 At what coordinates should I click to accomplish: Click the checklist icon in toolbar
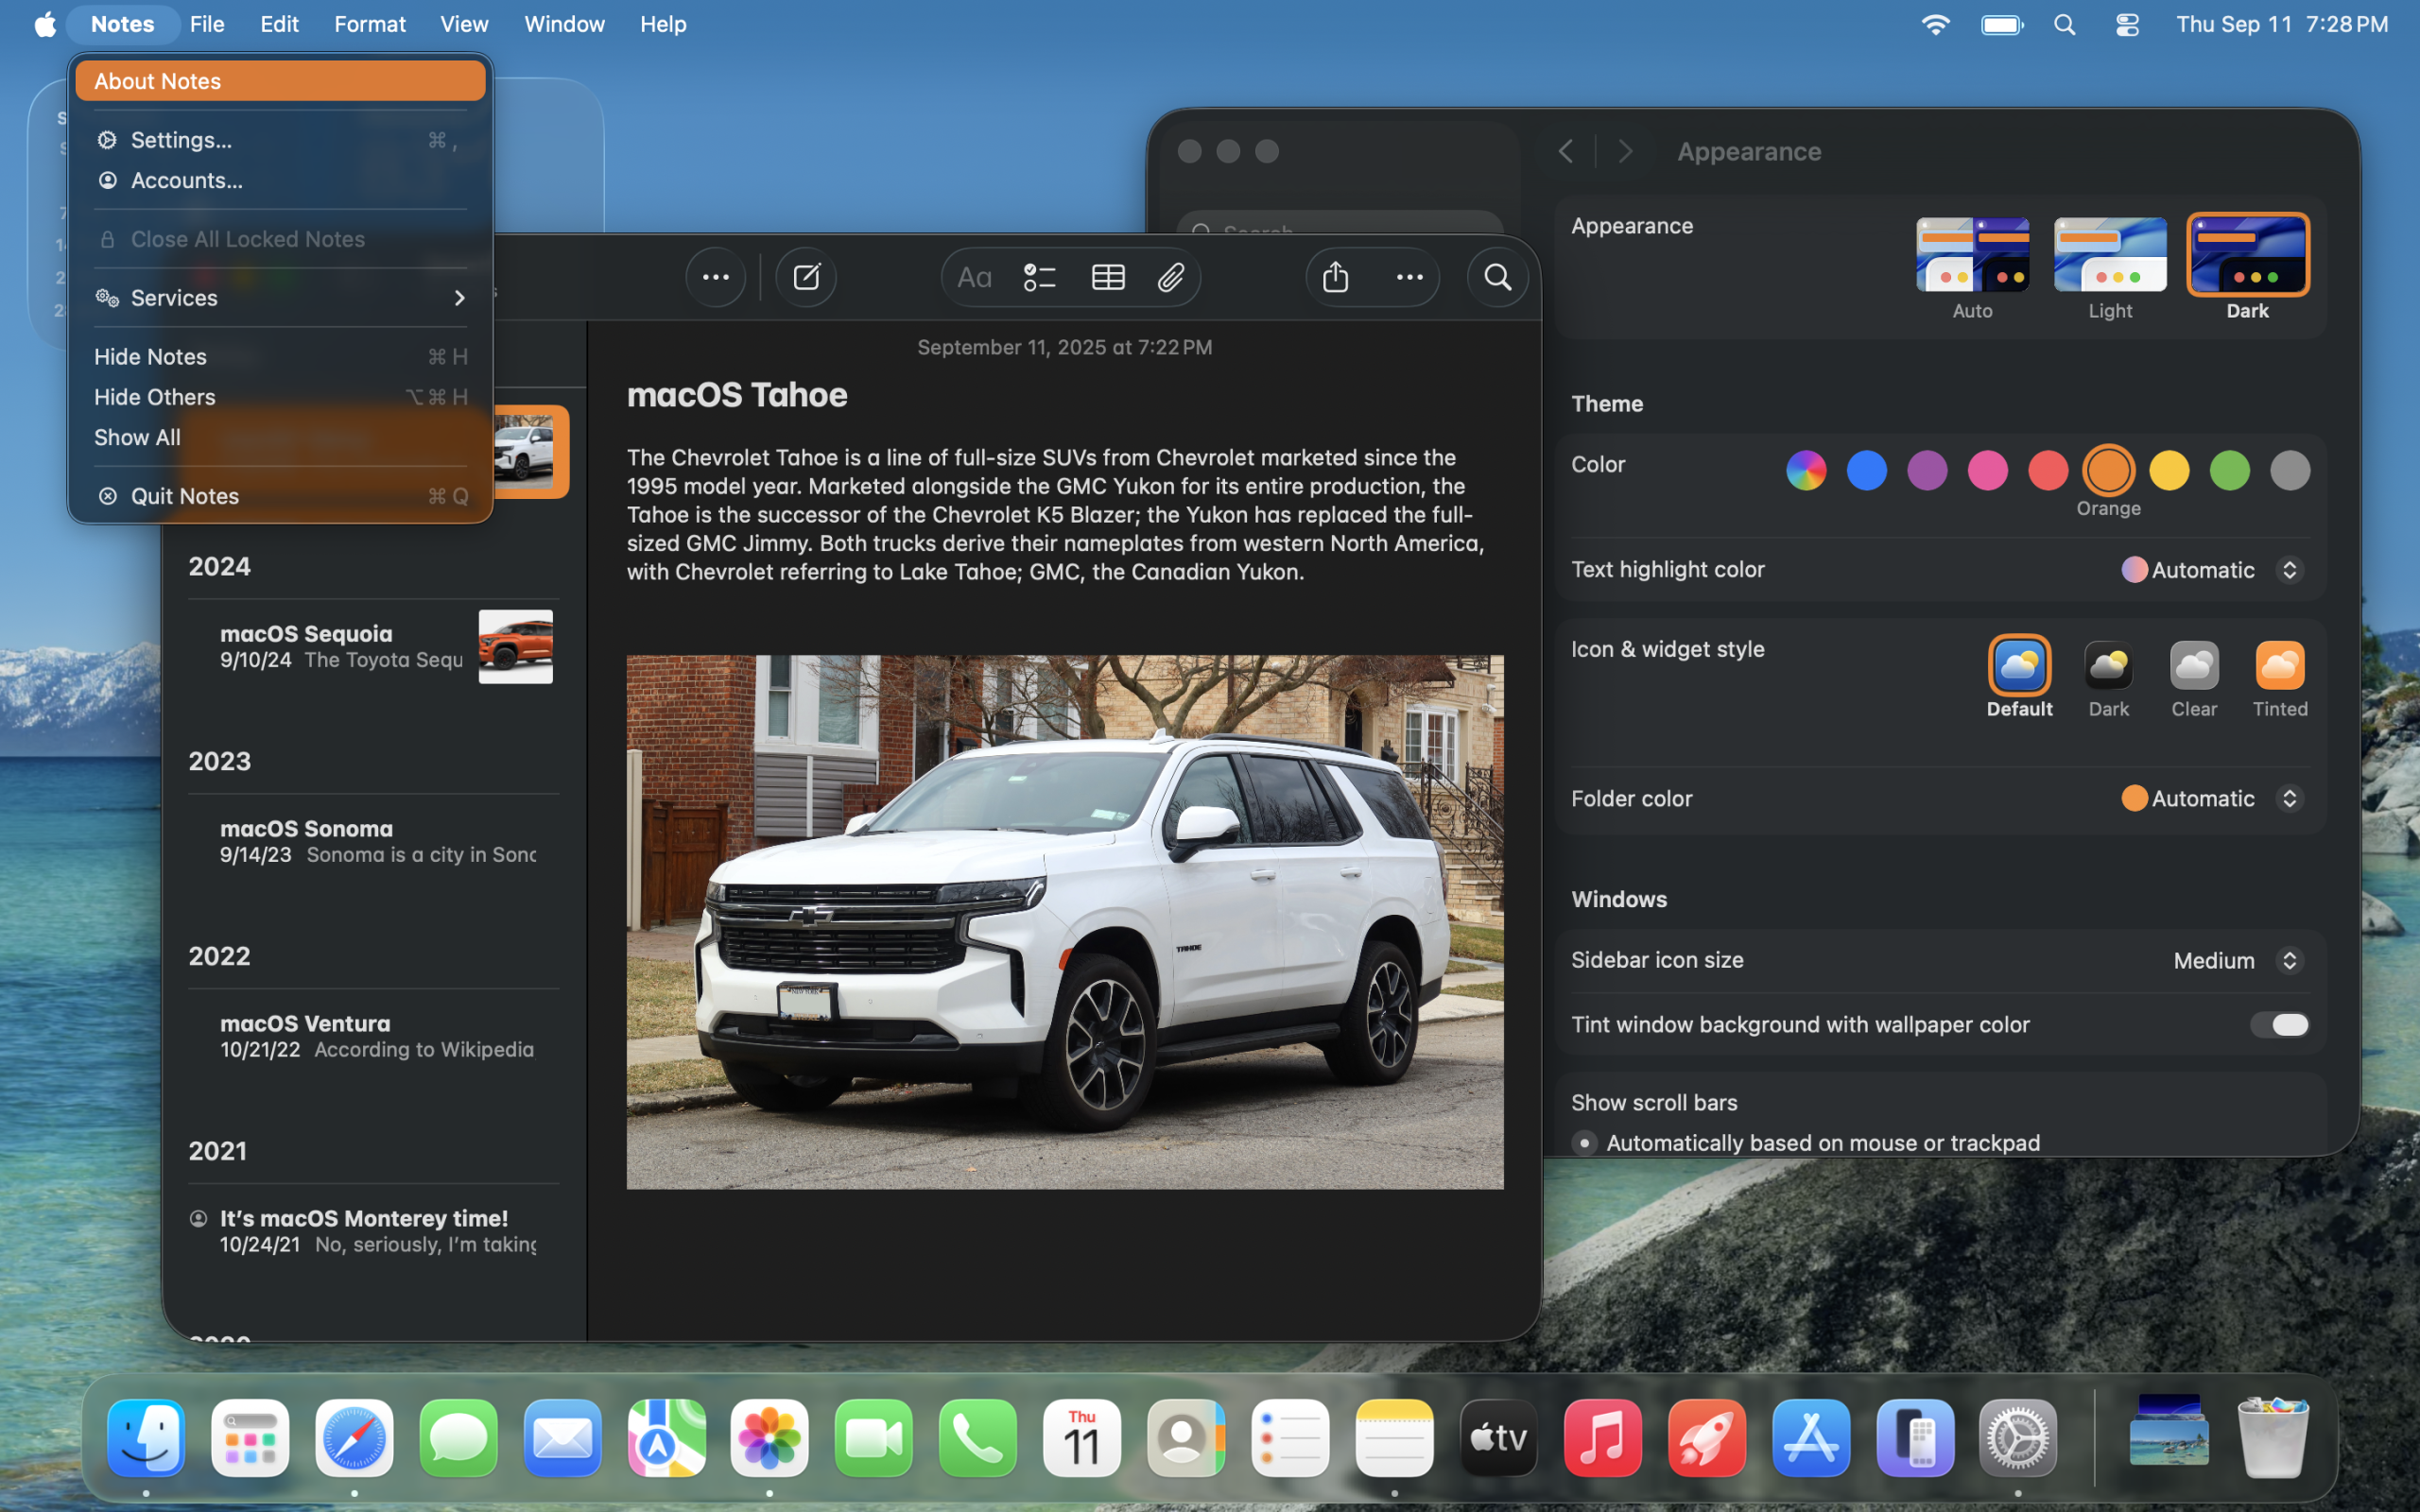(x=1039, y=277)
